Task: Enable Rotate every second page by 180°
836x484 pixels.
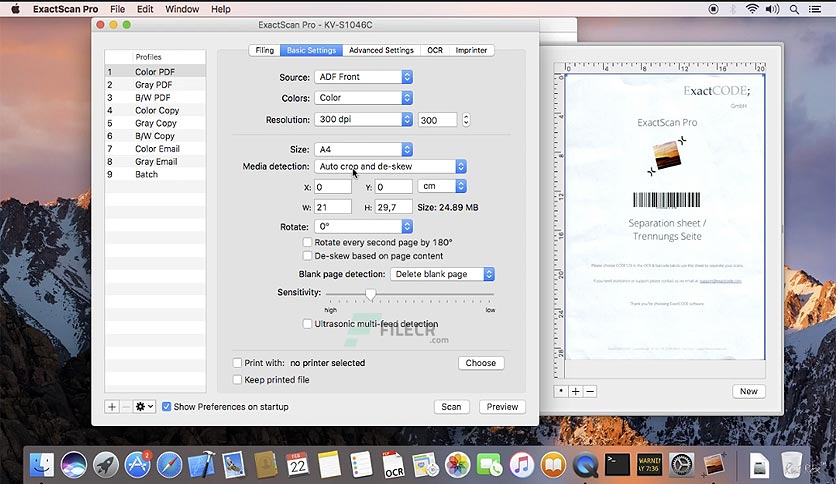Action: pyautogui.click(x=307, y=243)
